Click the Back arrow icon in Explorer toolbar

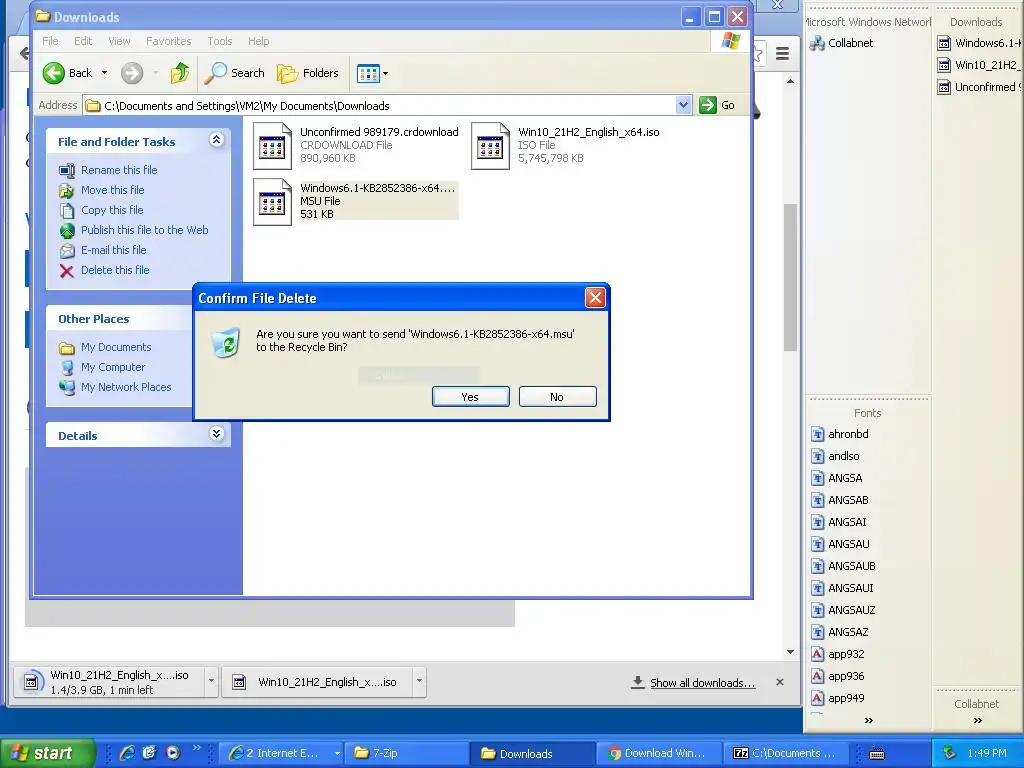(x=54, y=73)
